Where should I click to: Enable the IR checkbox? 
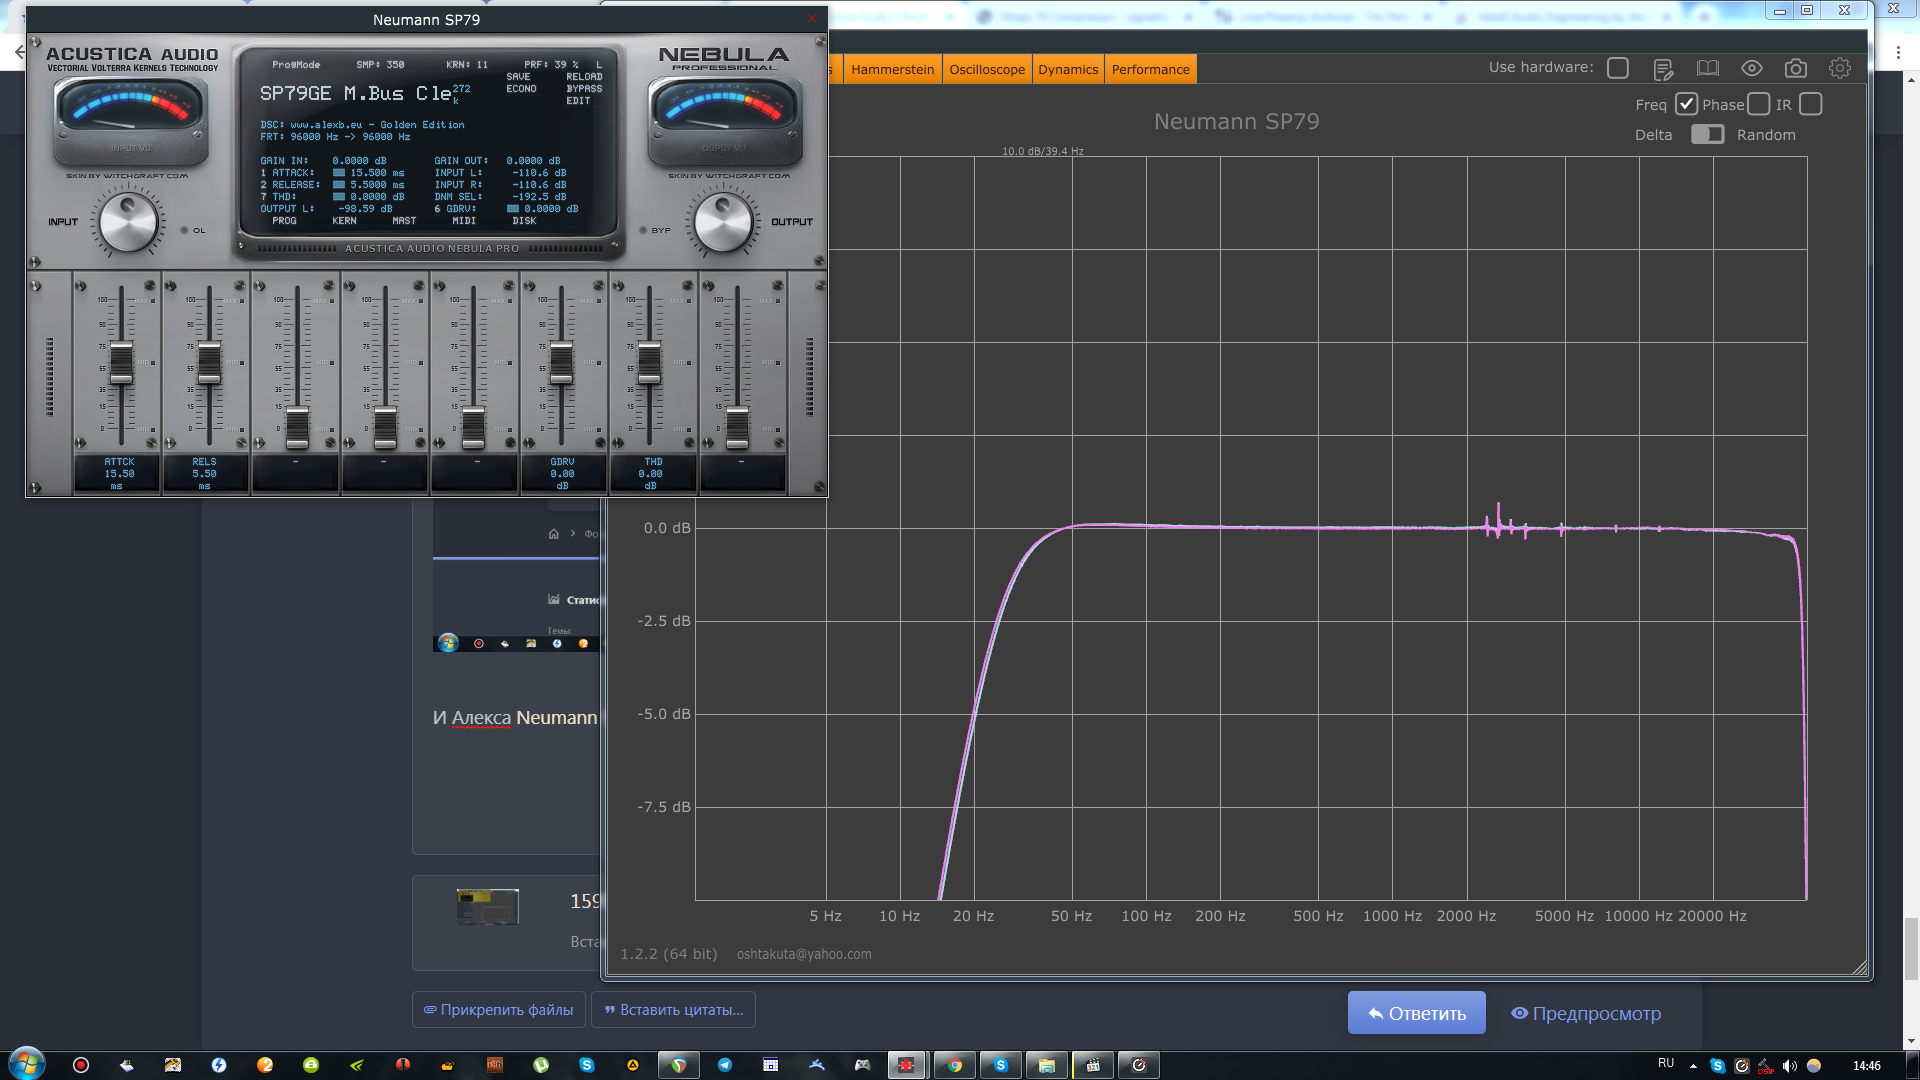coord(1811,104)
